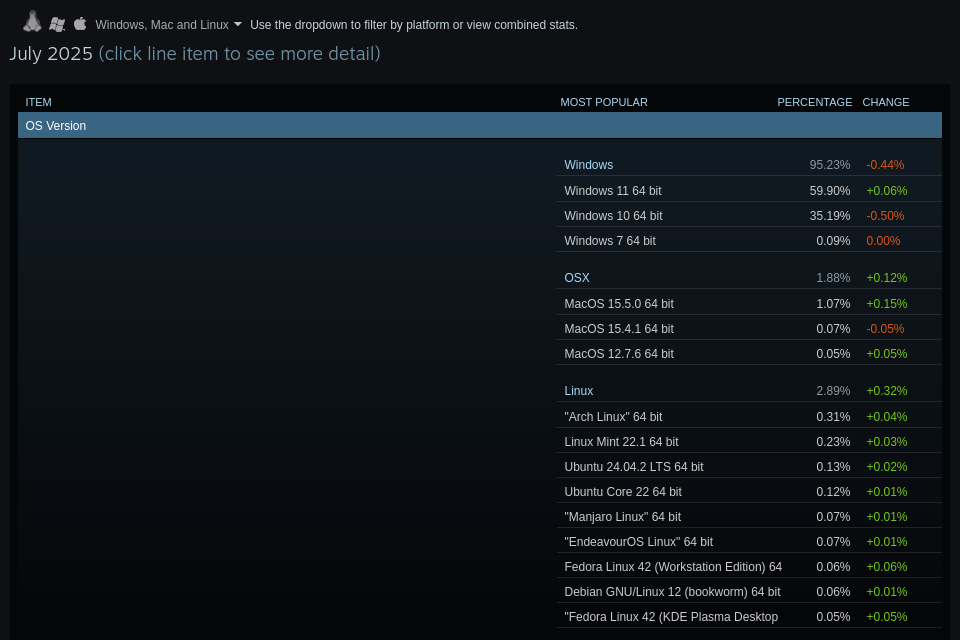Select the Linux Mint 22.1 64 bit row
The height and width of the screenshot is (640, 960).
[x=749, y=442]
